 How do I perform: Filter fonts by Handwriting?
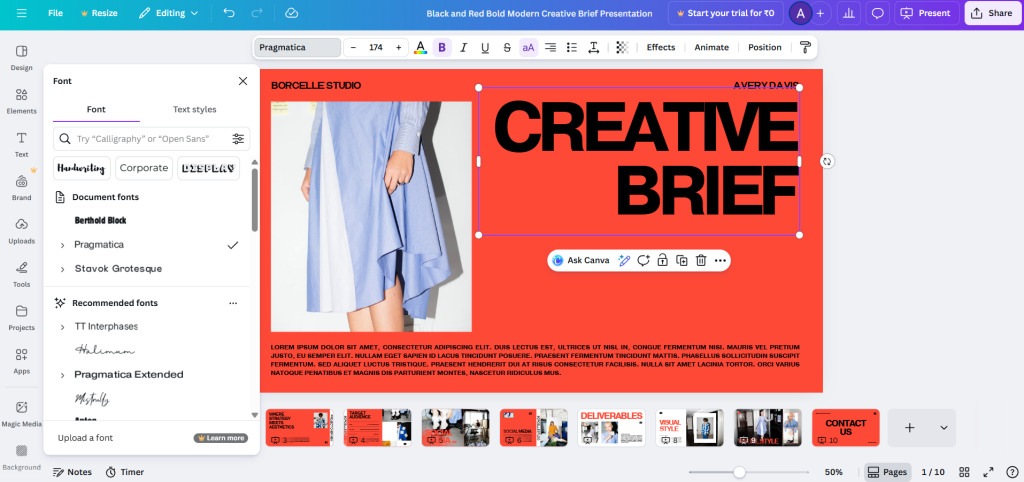tap(82, 168)
